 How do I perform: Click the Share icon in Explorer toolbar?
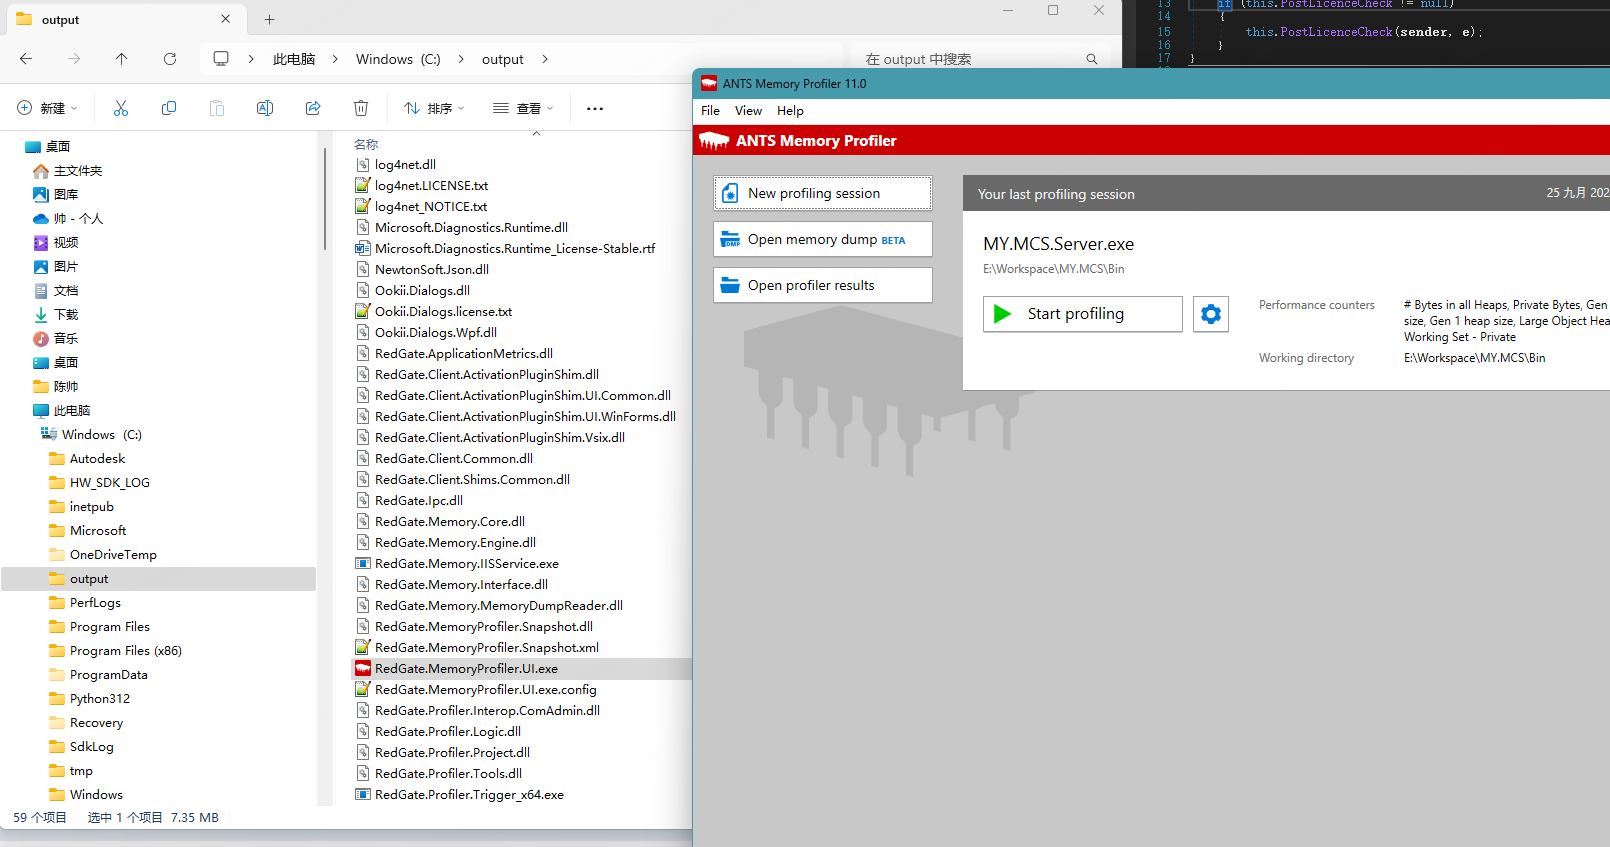tap(313, 108)
